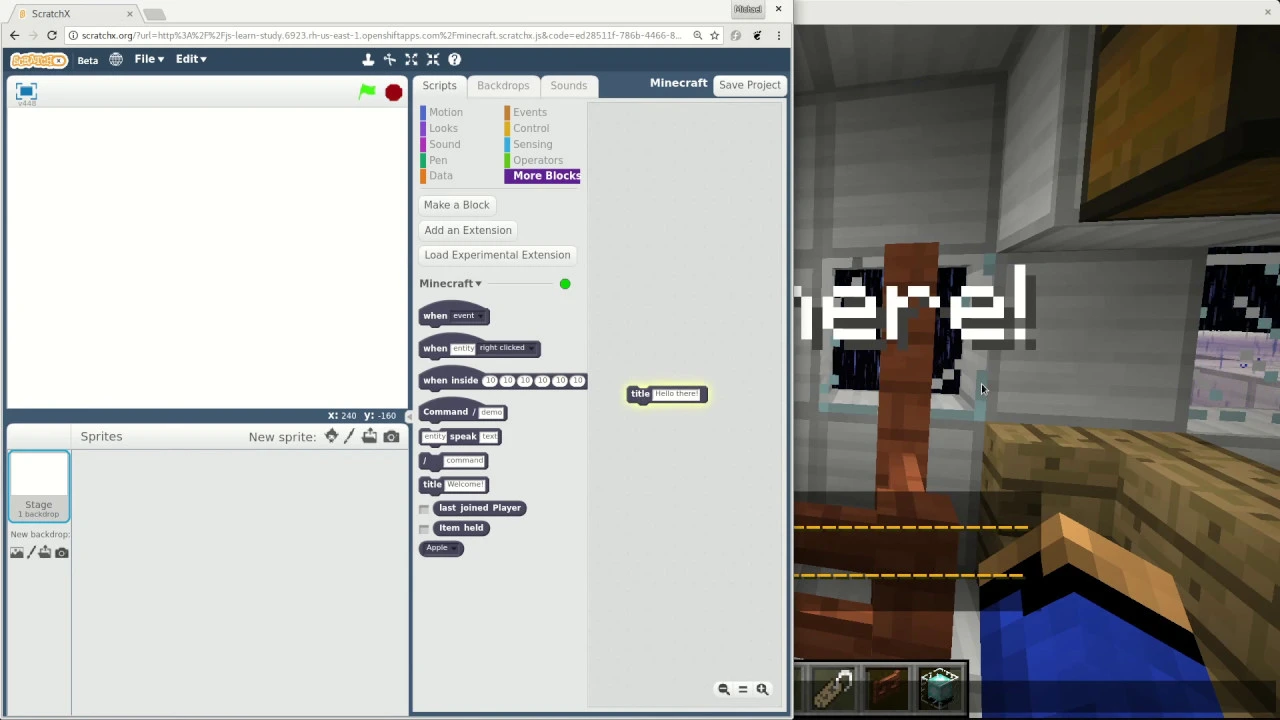
Task: Paint a new backdrop
Action: click(31, 553)
